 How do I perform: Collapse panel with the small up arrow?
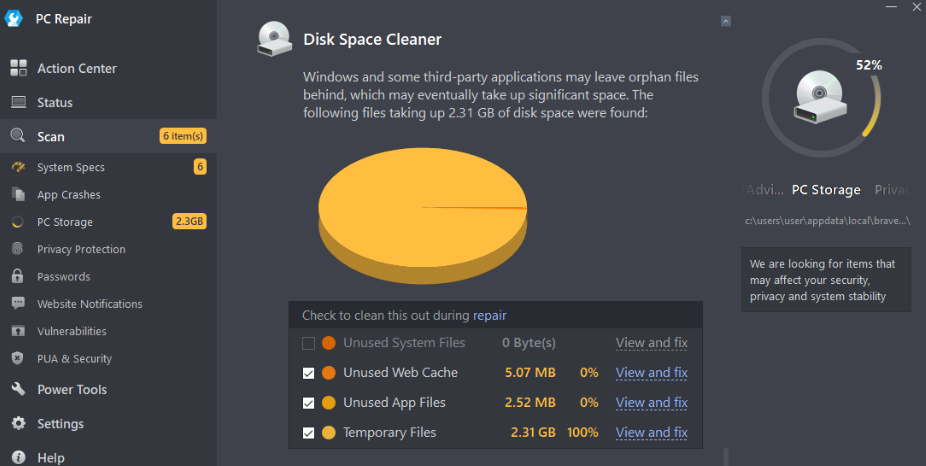(x=726, y=21)
